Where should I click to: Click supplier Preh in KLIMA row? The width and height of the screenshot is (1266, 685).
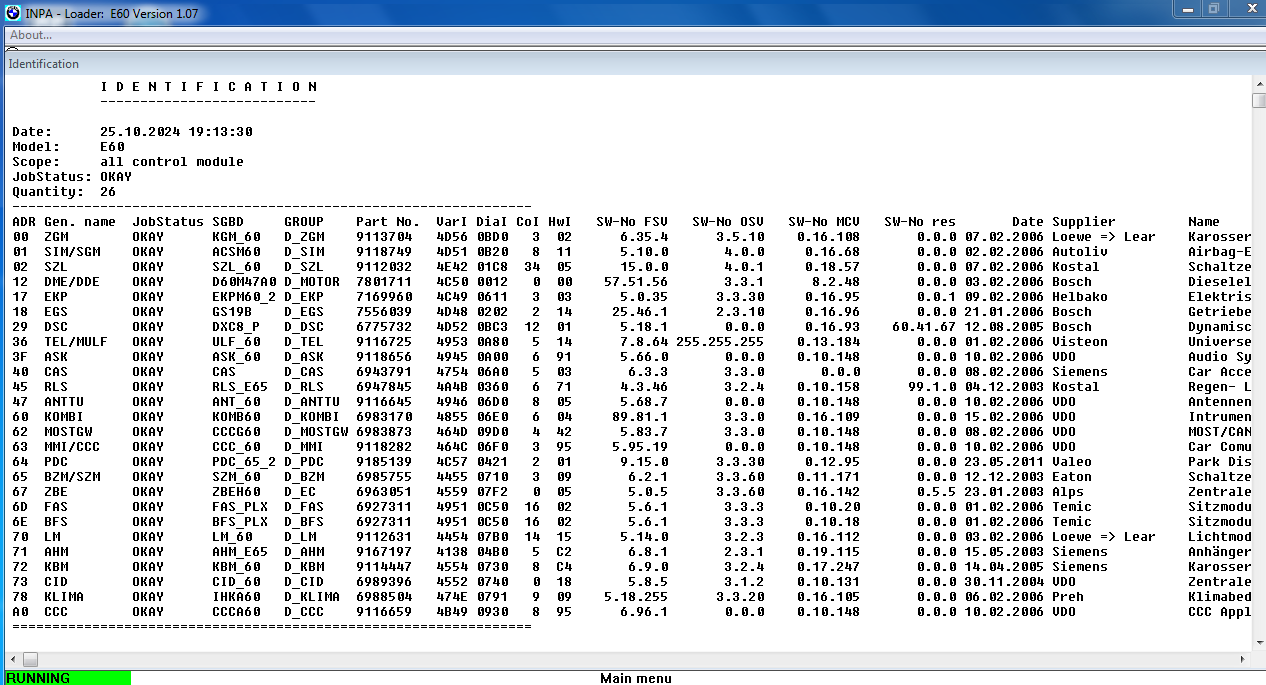(1068, 596)
